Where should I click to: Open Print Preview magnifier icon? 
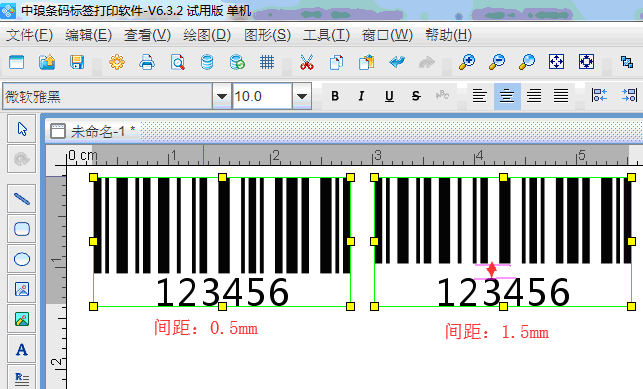[178, 62]
